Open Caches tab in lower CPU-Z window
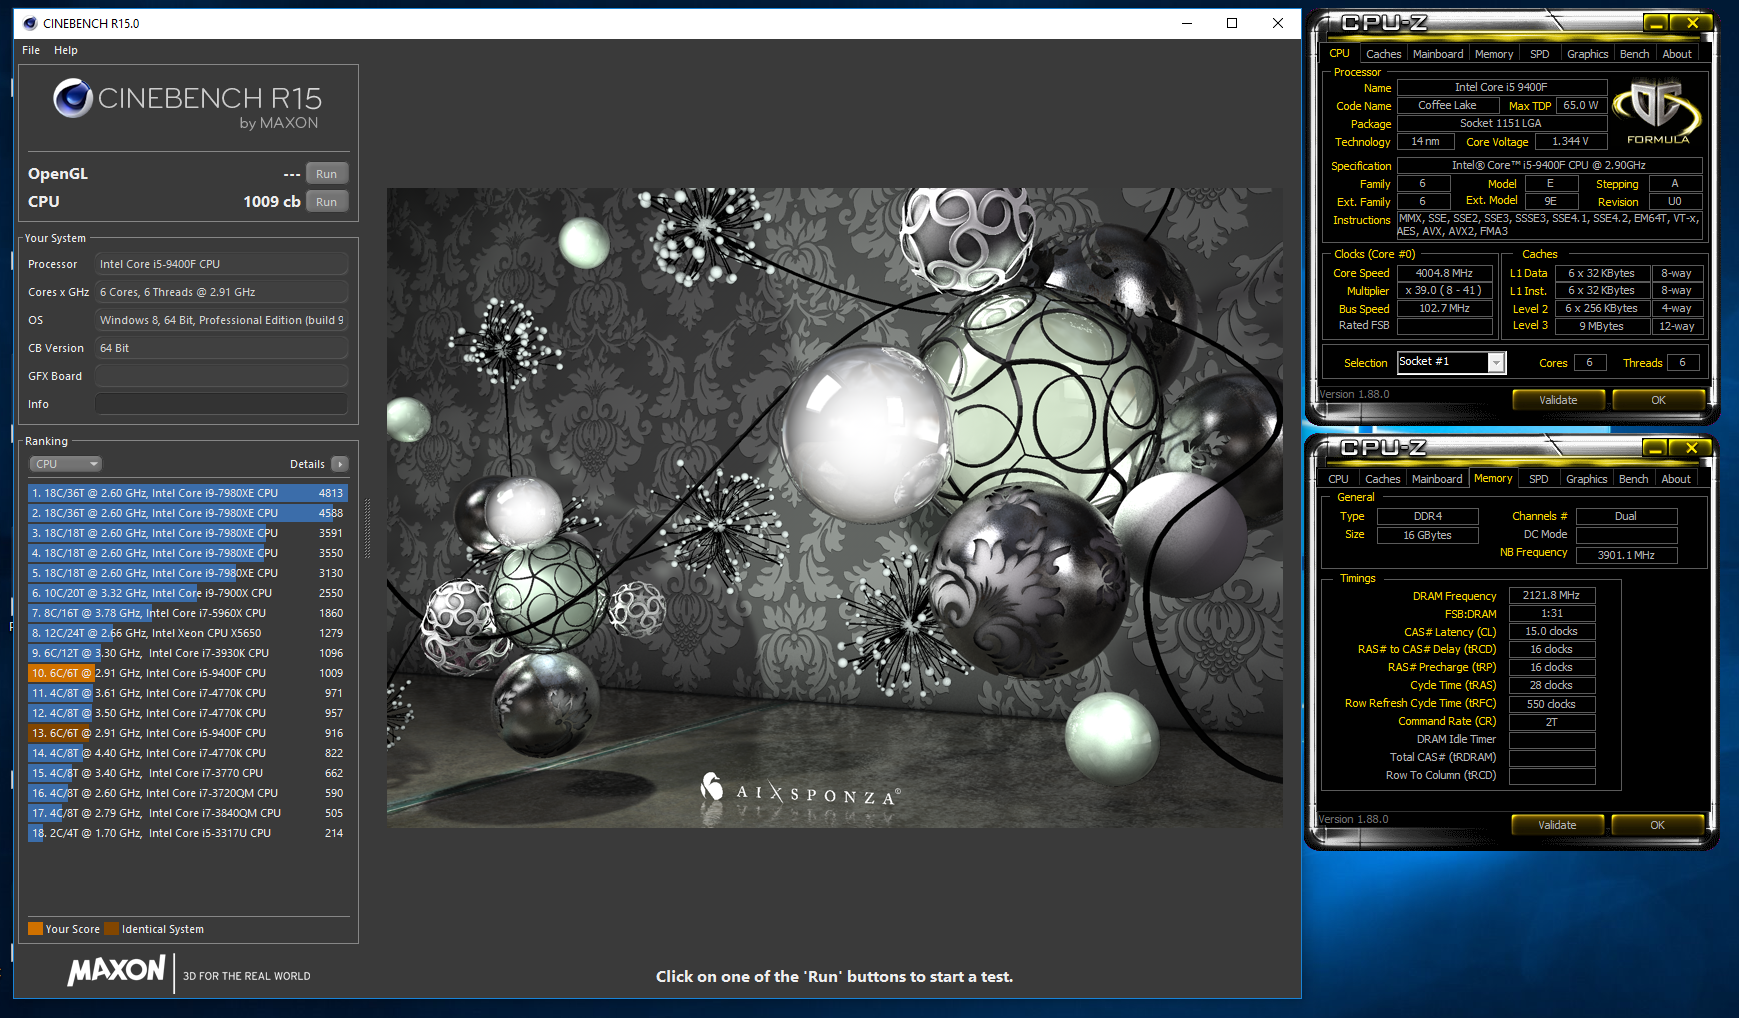 click(x=1382, y=479)
